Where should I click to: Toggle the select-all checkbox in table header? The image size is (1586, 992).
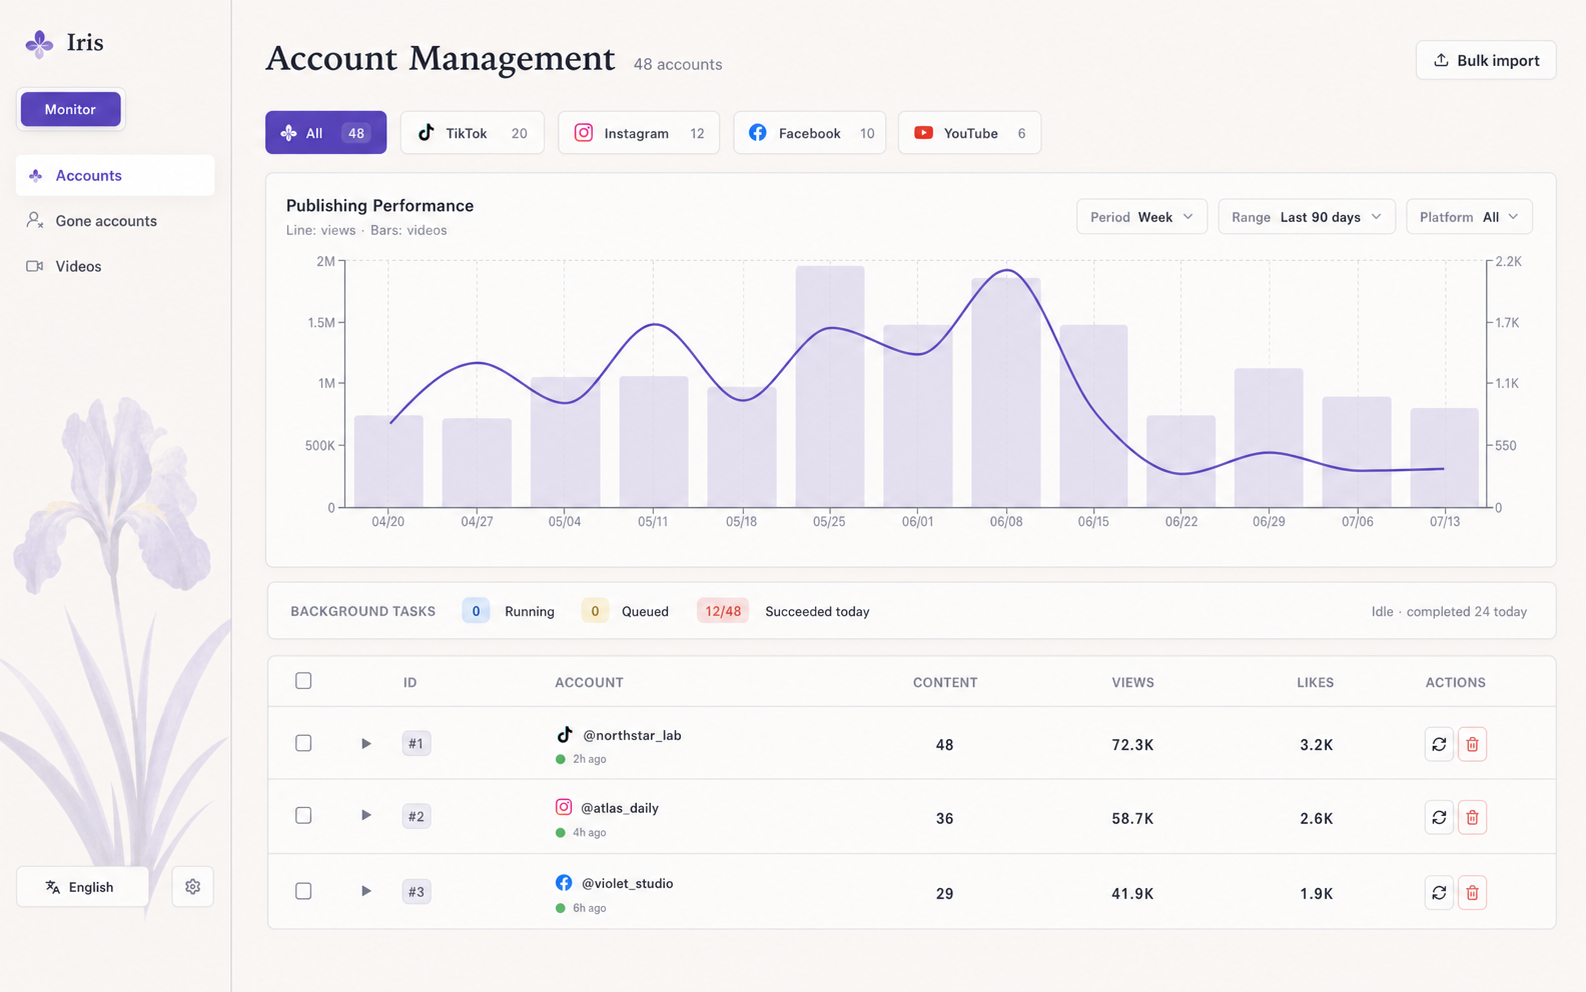(304, 681)
